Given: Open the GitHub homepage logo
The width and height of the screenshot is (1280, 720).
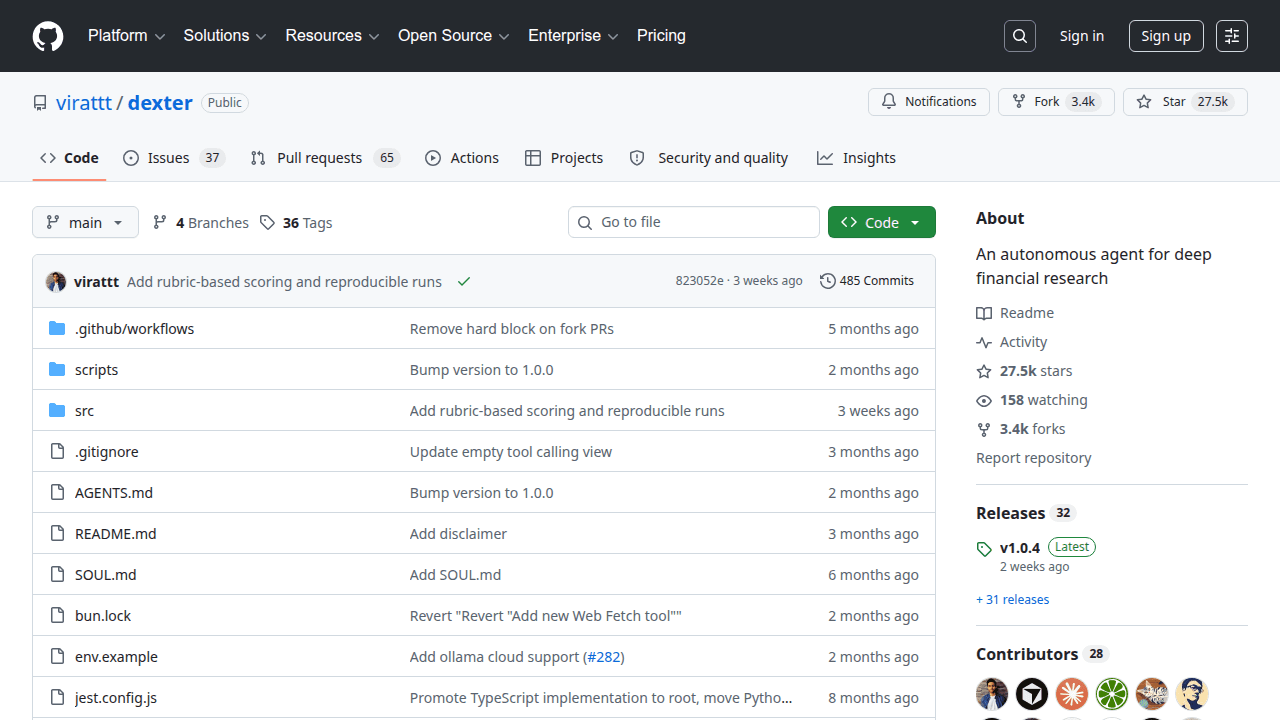Looking at the screenshot, I should [48, 36].
